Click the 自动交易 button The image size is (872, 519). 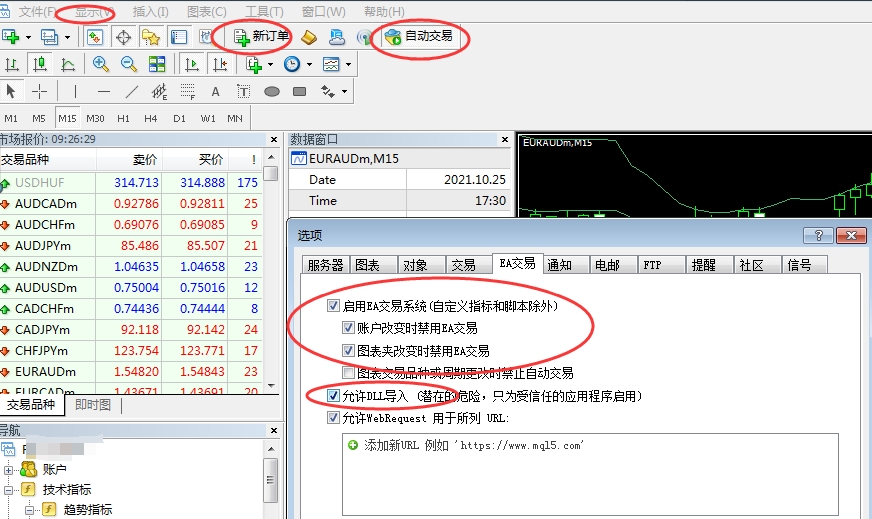pos(419,37)
